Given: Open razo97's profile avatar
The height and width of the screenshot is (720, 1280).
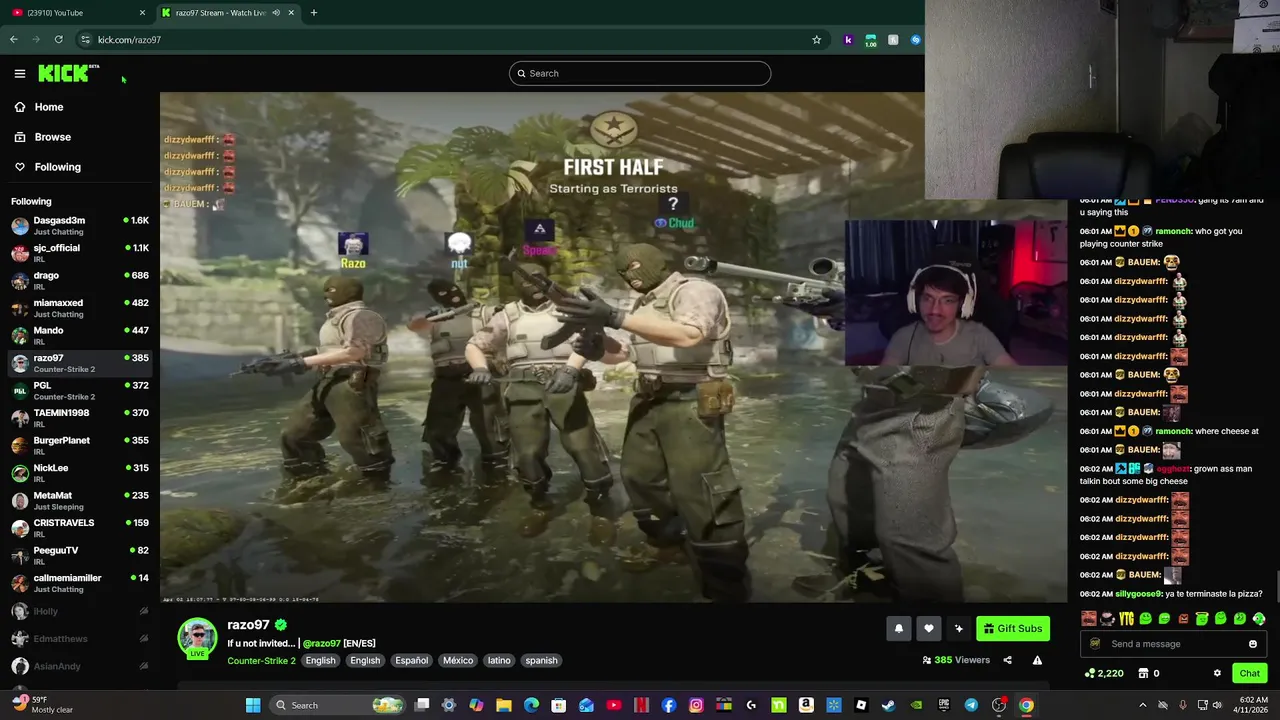Looking at the screenshot, I should [x=197, y=639].
